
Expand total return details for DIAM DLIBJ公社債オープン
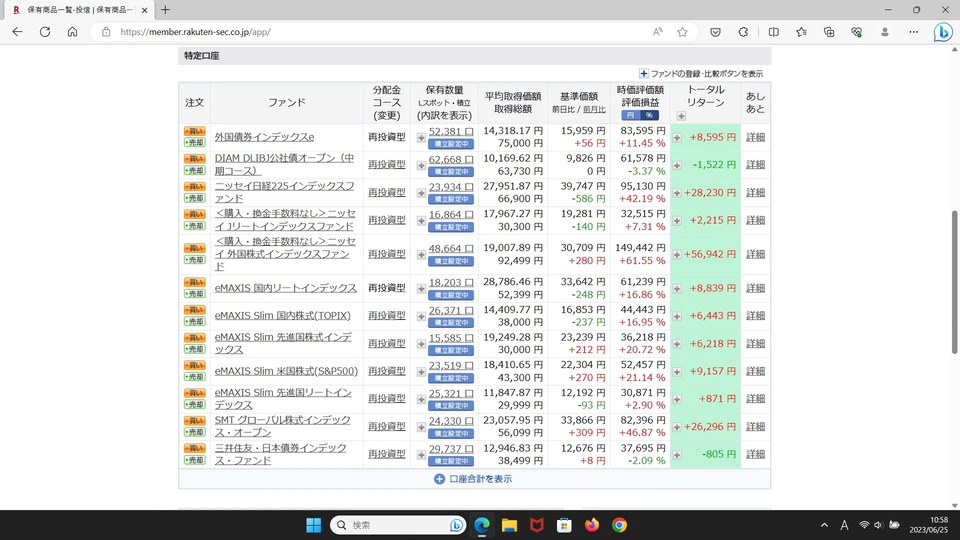pyautogui.click(x=677, y=165)
